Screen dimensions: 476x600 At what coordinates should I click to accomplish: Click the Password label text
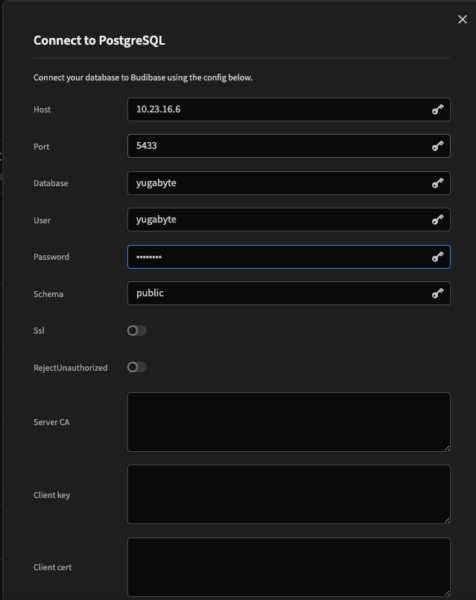click(x=51, y=257)
